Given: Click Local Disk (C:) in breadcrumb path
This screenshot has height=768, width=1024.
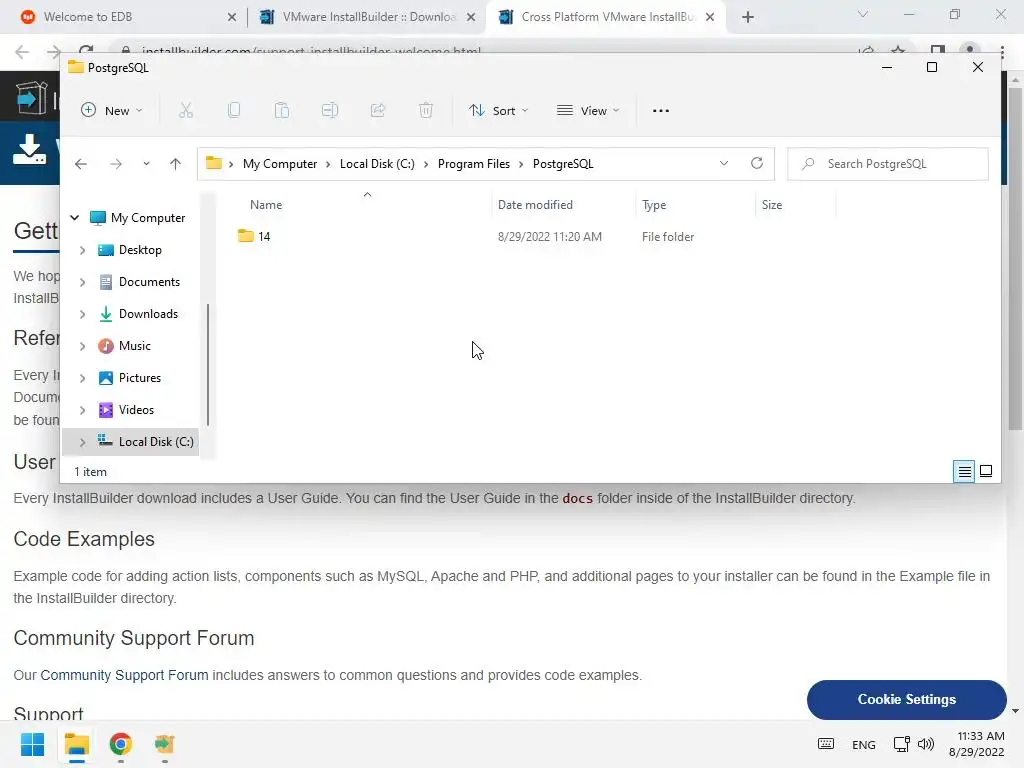Looking at the screenshot, I should click(x=377, y=164).
